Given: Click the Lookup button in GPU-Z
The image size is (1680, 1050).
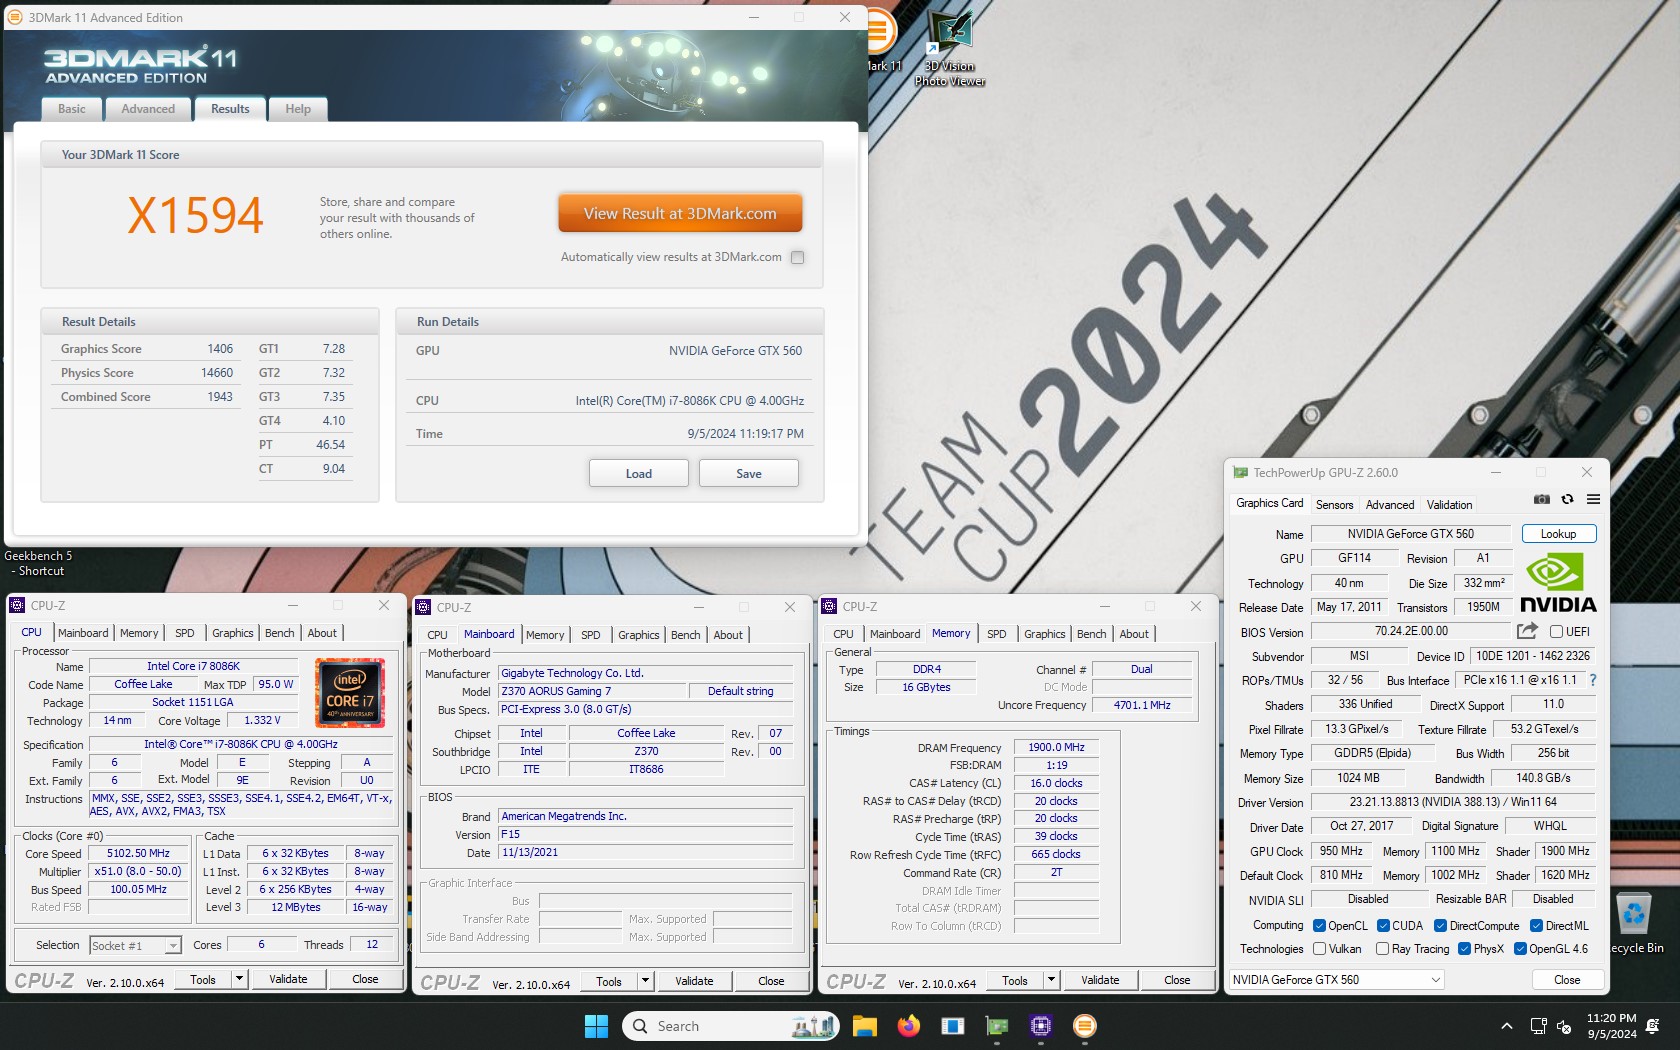Looking at the screenshot, I should pos(1559,534).
